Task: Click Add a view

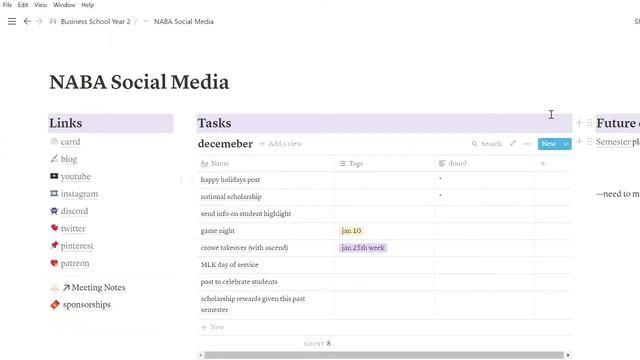Action: coord(281,144)
